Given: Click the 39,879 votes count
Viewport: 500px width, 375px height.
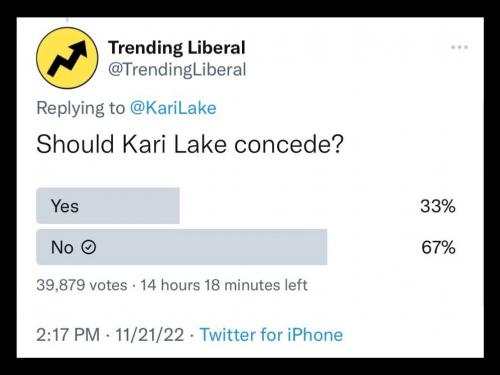Looking at the screenshot, I should coord(82,285).
